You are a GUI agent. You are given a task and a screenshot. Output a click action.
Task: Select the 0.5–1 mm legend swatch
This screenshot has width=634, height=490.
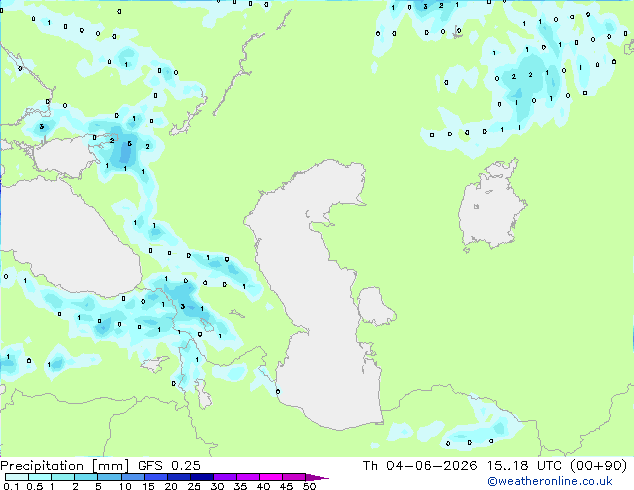[40, 477]
